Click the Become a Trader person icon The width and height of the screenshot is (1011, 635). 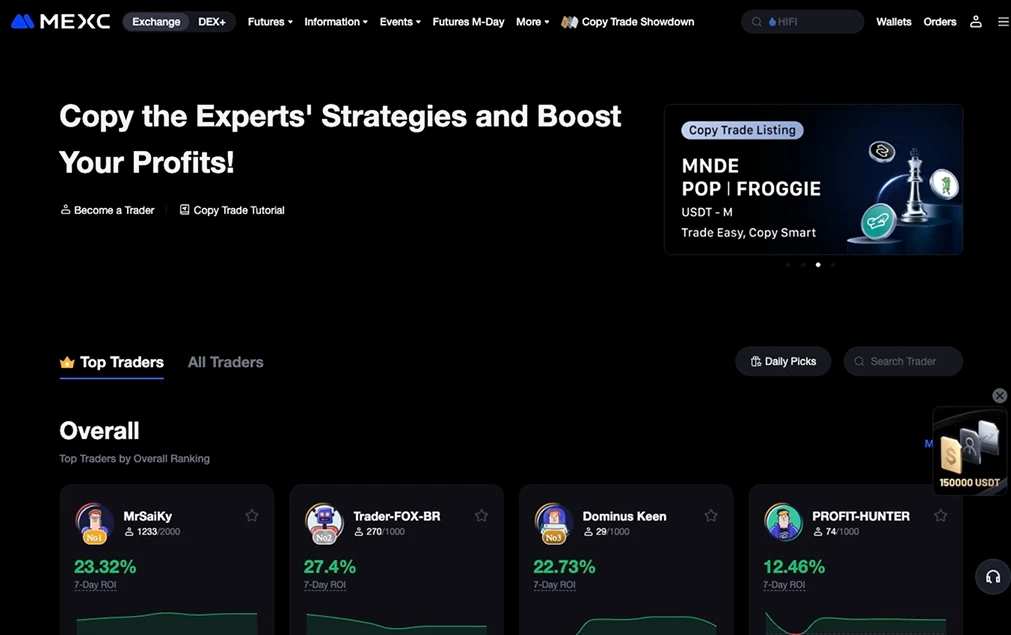tap(65, 210)
